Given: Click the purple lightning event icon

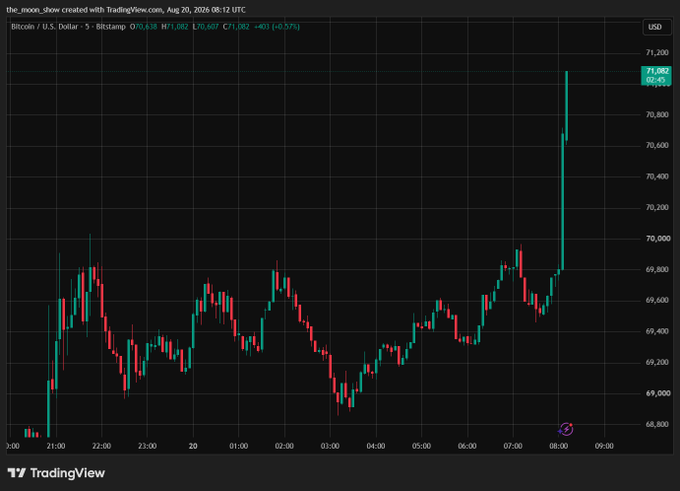Looking at the screenshot, I should click(x=566, y=429).
